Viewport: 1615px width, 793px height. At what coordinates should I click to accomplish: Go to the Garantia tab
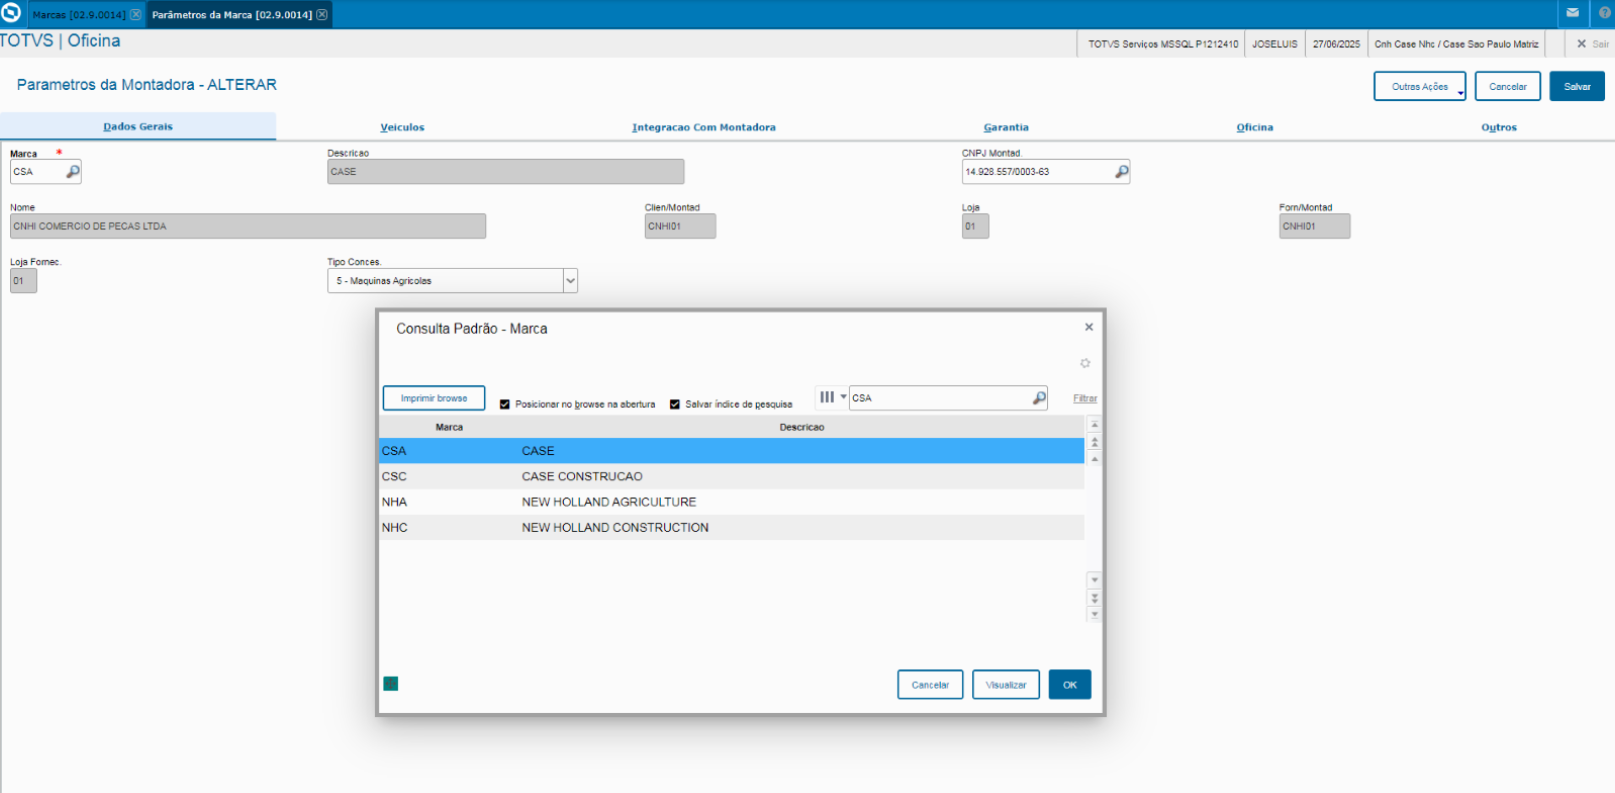pos(1006,128)
